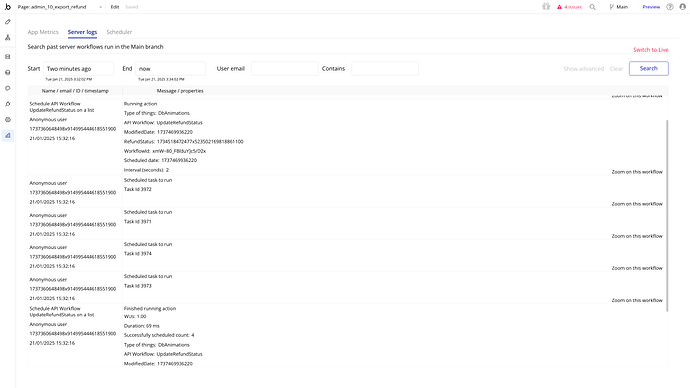Focus the User email input field
The width and height of the screenshot is (690, 388).
(x=285, y=69)
